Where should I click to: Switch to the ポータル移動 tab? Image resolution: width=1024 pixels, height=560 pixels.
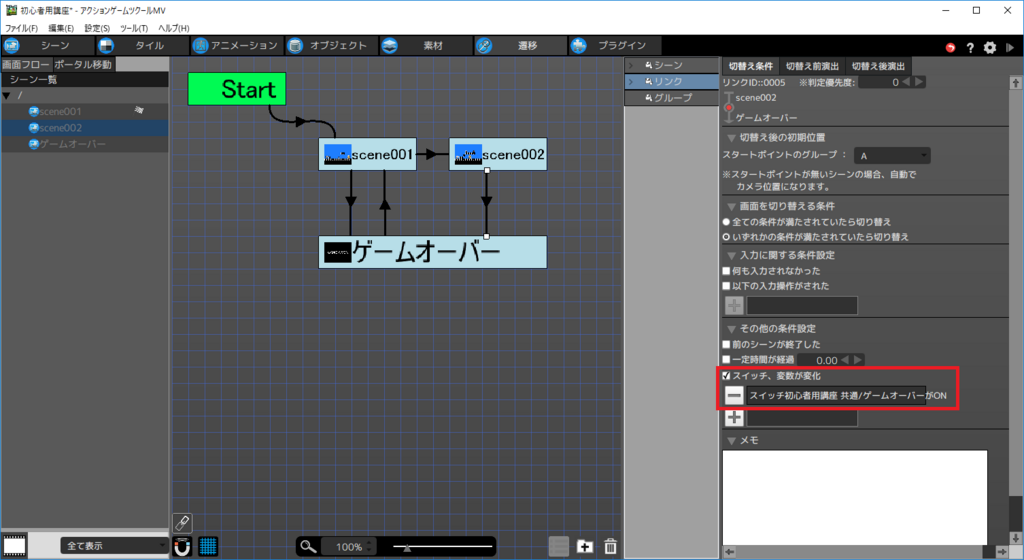pos(83,64)
